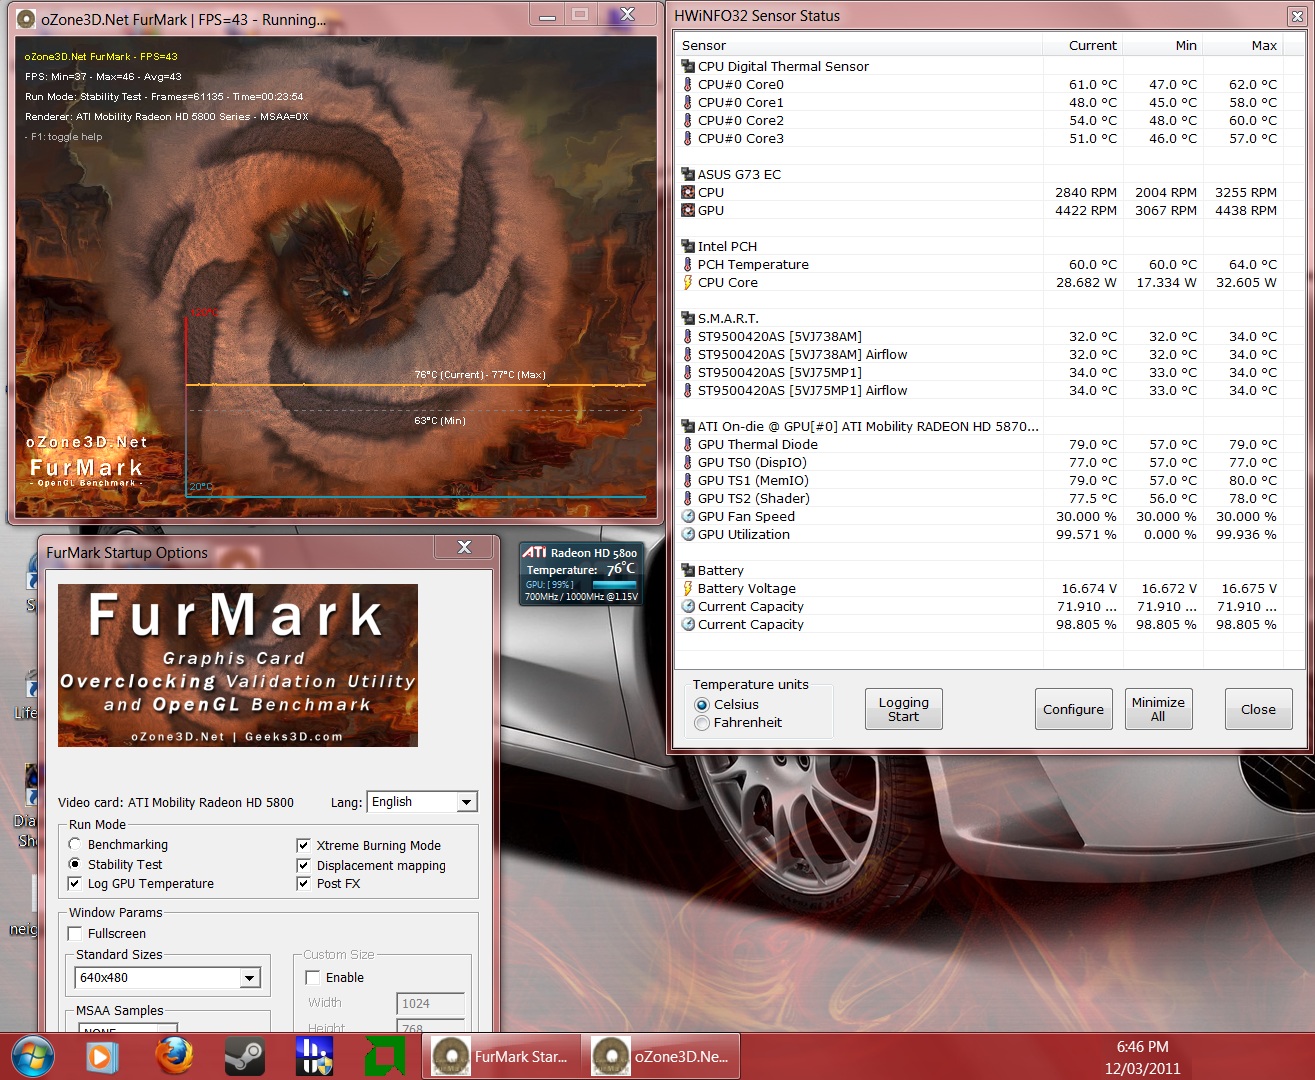Viewport: 1315px width, 1080px height.
Task: Select the Benchmarking run mode
Action: click(75, 844)
